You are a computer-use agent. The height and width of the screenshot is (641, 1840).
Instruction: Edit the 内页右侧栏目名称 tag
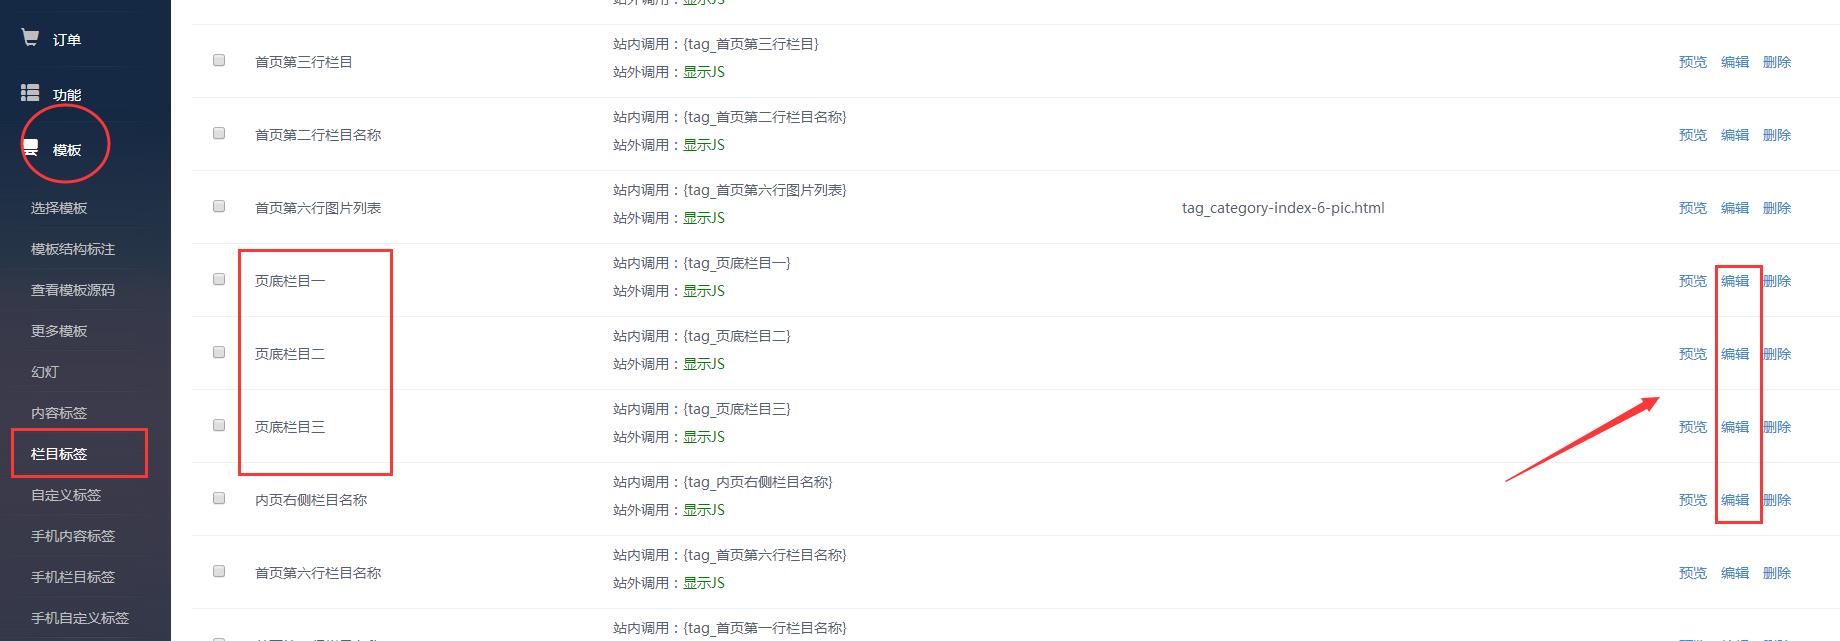1734,500
